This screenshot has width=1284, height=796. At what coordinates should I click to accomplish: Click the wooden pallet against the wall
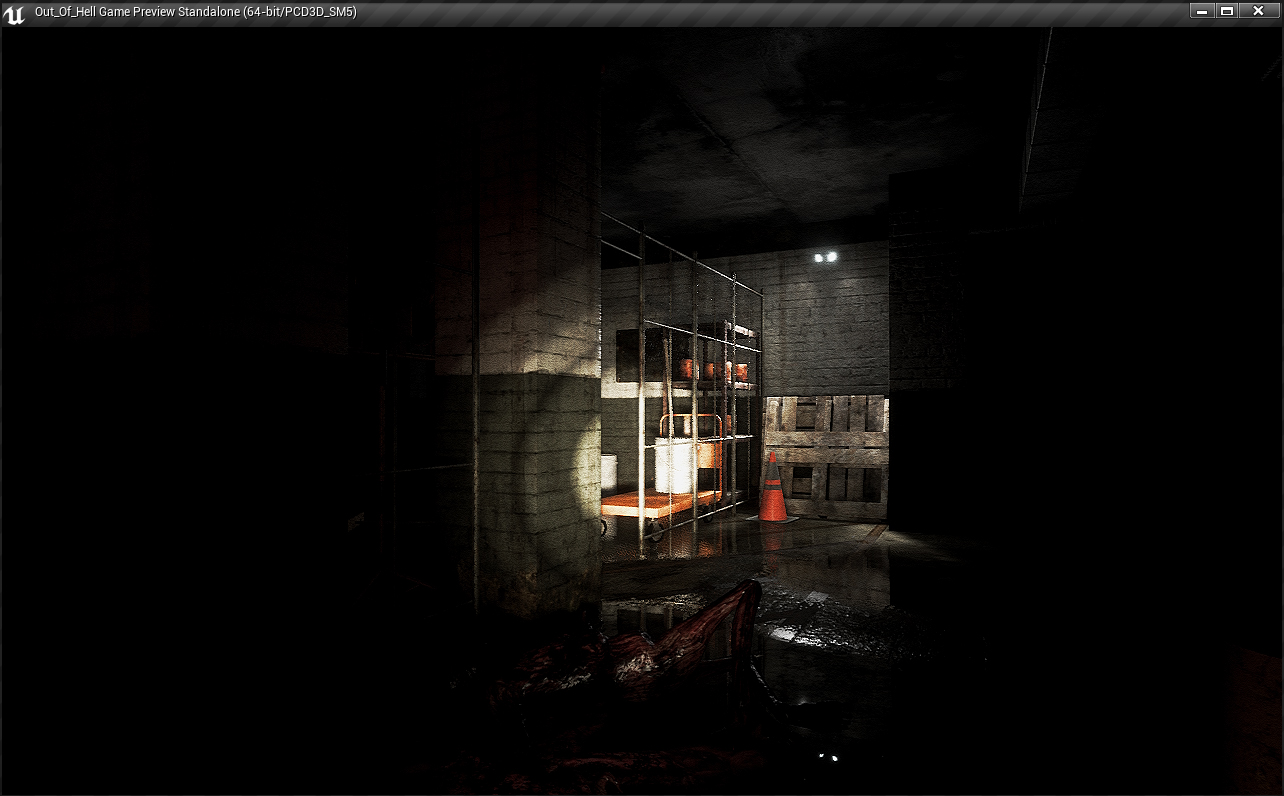pyautogui.click(x=827, y=455)
